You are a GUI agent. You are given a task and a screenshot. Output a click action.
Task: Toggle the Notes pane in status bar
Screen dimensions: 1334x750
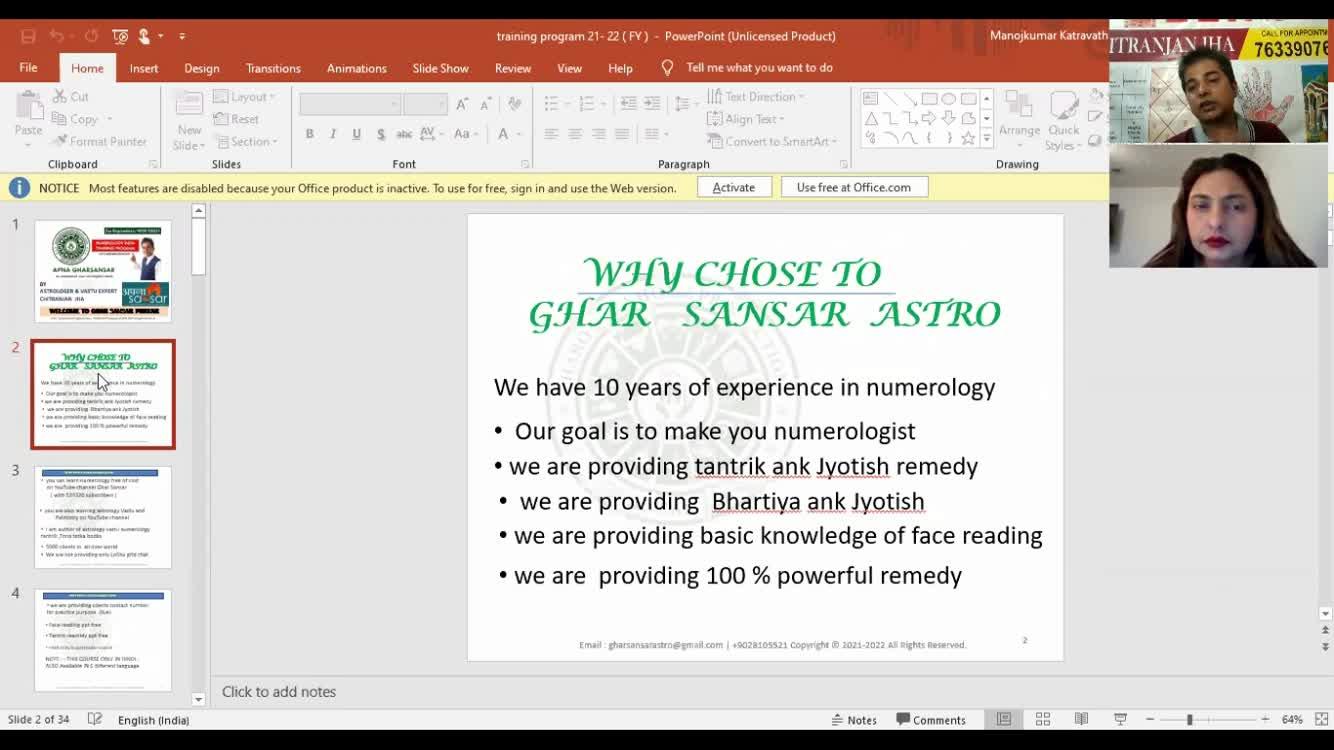(854, 719)
